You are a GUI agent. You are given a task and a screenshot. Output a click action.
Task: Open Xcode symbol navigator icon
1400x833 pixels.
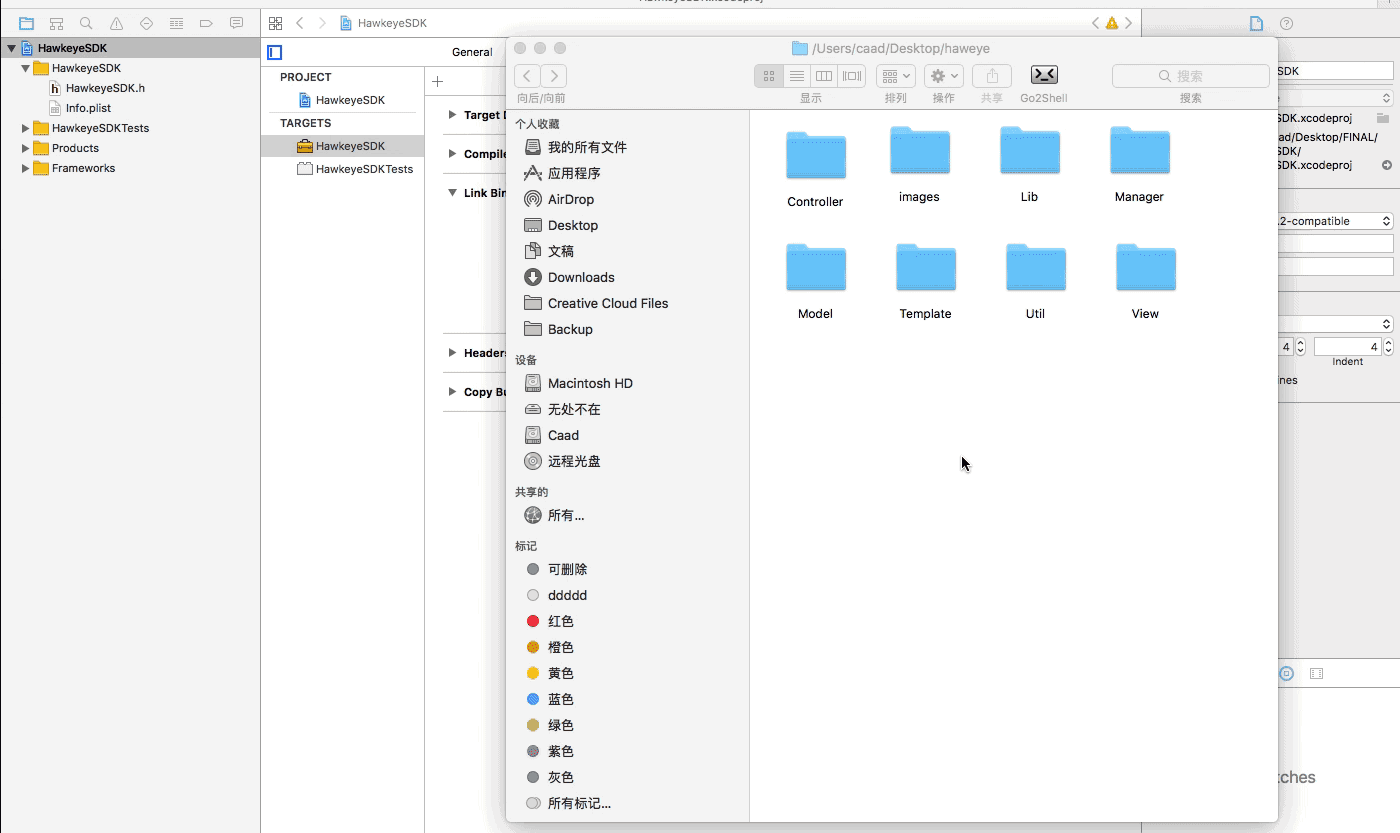[56, 23]
